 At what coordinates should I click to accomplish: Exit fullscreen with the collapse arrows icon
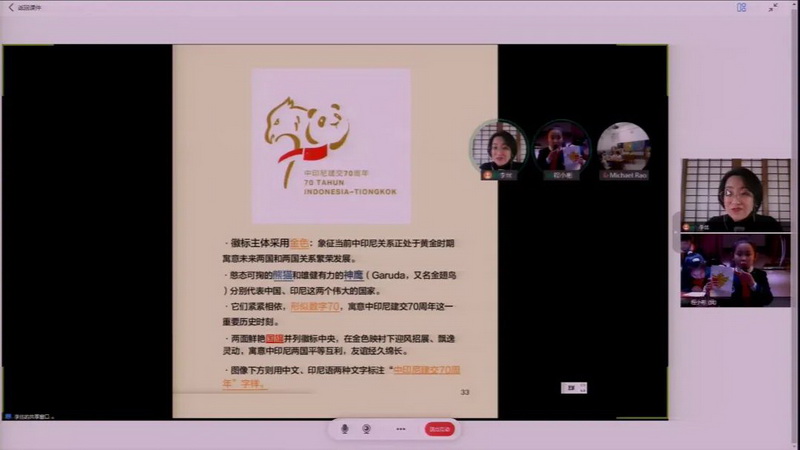point(773,7)
